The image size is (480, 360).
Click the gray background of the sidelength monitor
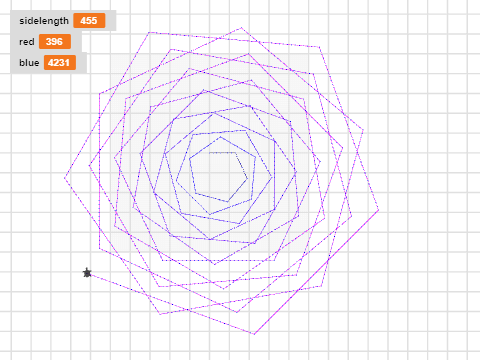(110, 21)
